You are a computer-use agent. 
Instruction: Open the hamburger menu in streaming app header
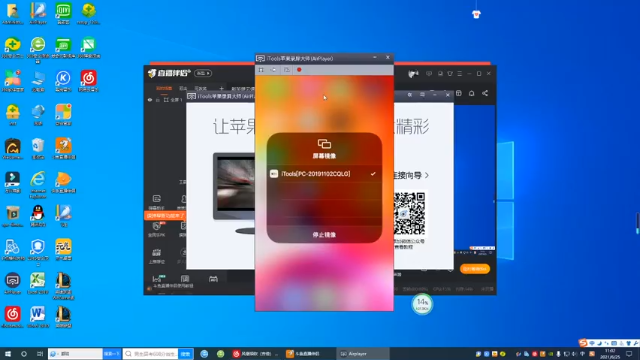[x=460, y=73]
